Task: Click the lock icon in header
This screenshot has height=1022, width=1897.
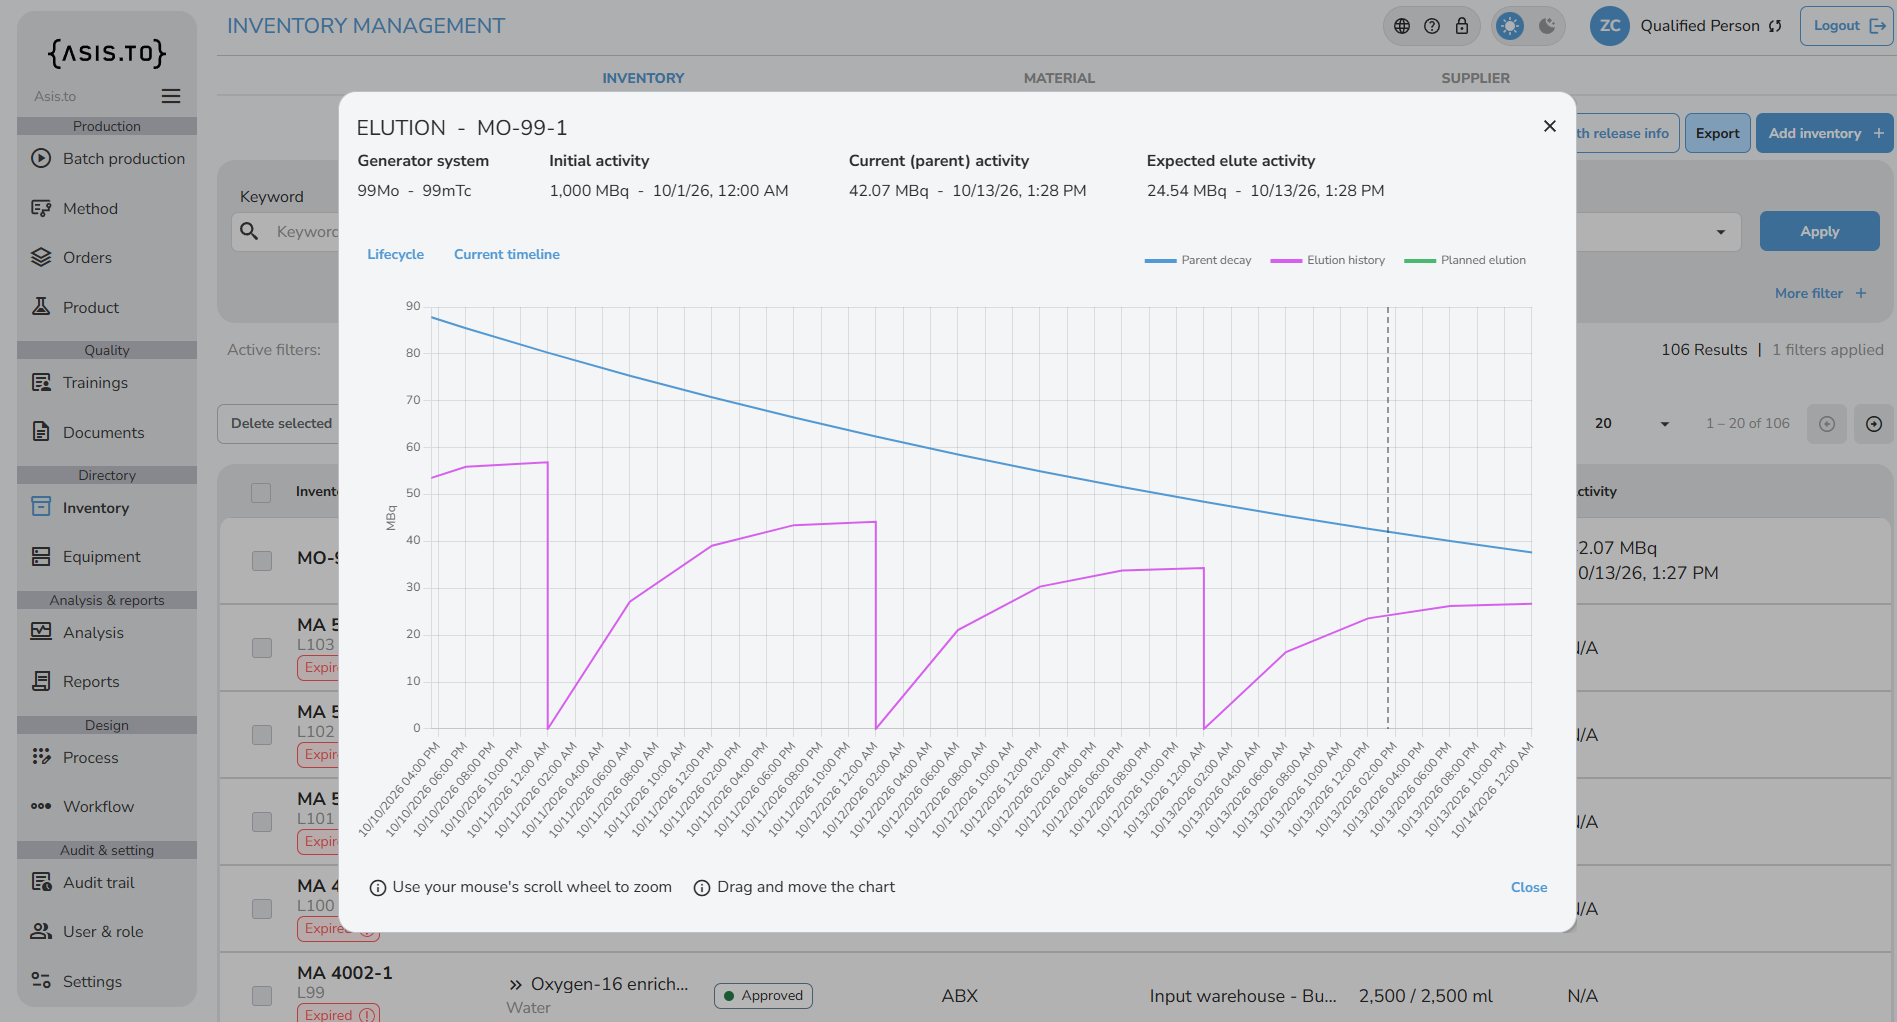Action: point(1462,26)
